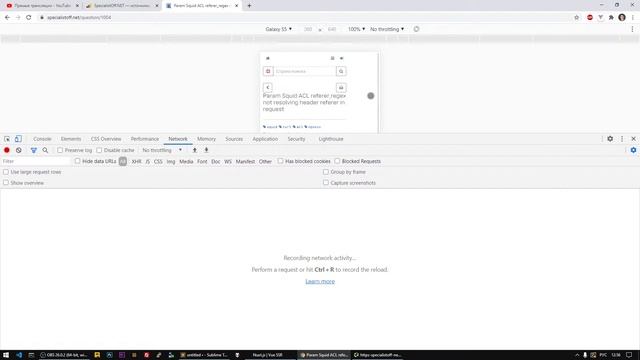Go back in browser history
This screenshot has width=640, height=360.
7,18
